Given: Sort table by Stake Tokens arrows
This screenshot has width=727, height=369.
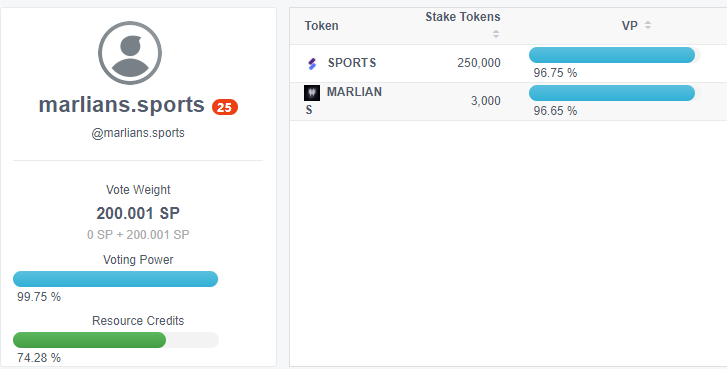Looking at the screenshot, I should 496,34.
